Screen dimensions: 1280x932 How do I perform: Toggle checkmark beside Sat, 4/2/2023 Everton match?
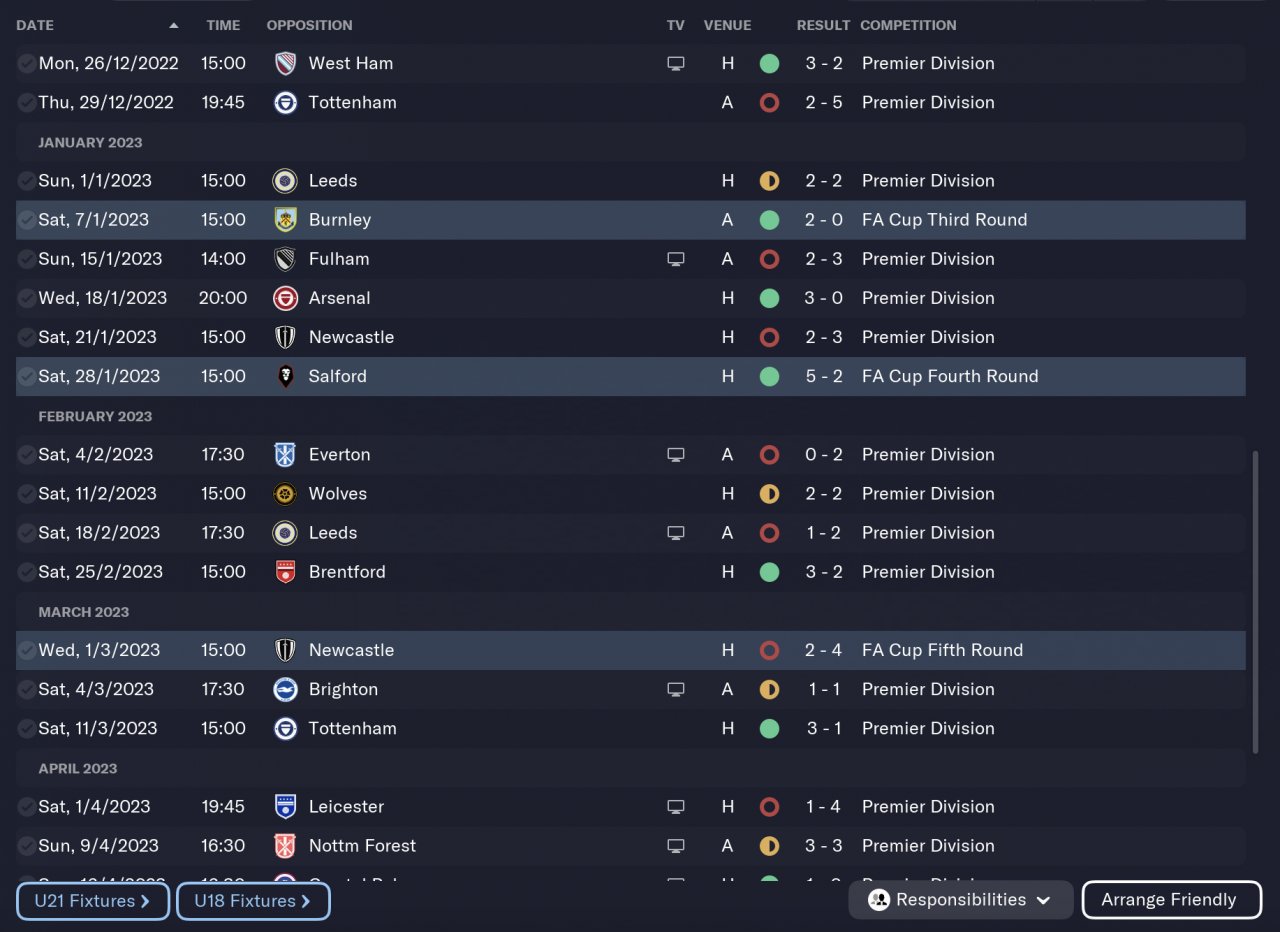point(27,455)
